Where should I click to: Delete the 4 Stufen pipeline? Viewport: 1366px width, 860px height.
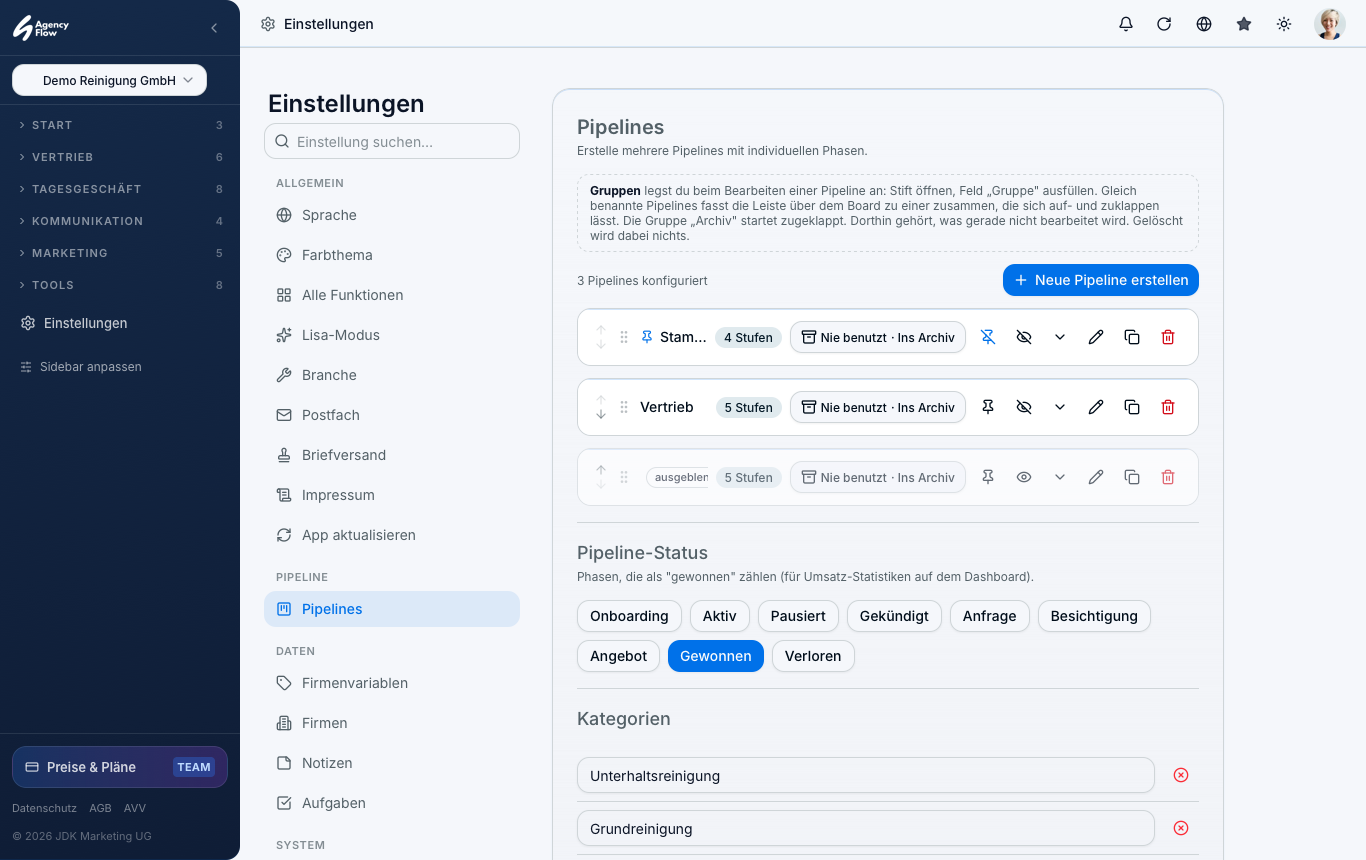[x=1168, y=337]
